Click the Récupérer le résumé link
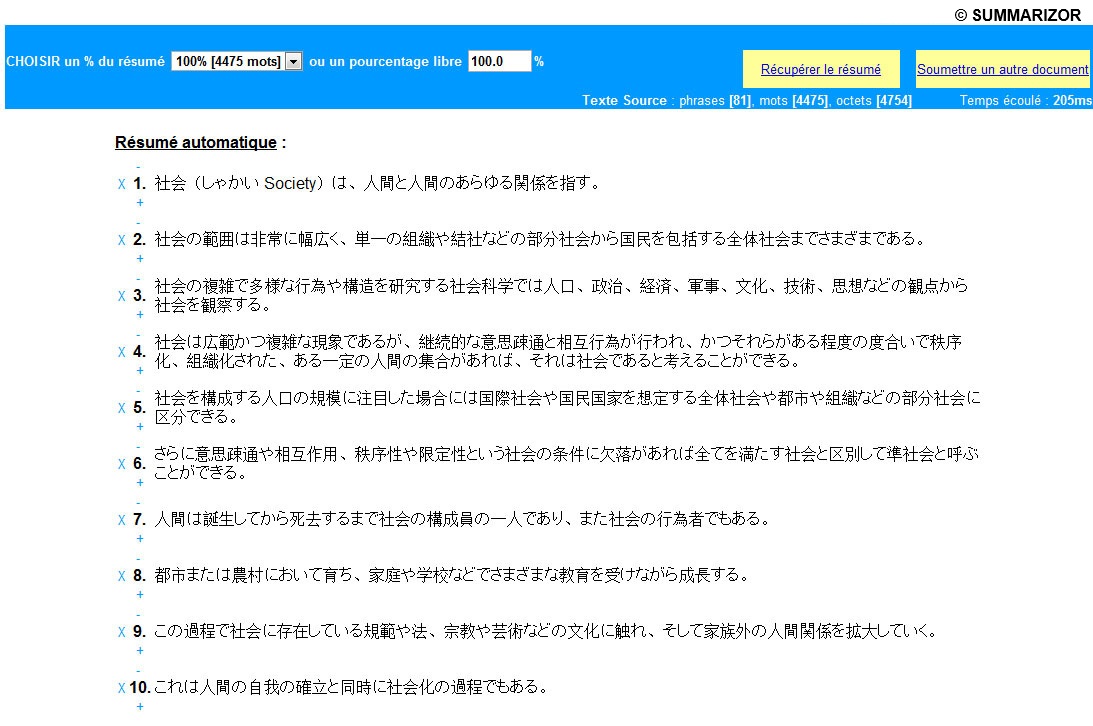 click(820, 70)
